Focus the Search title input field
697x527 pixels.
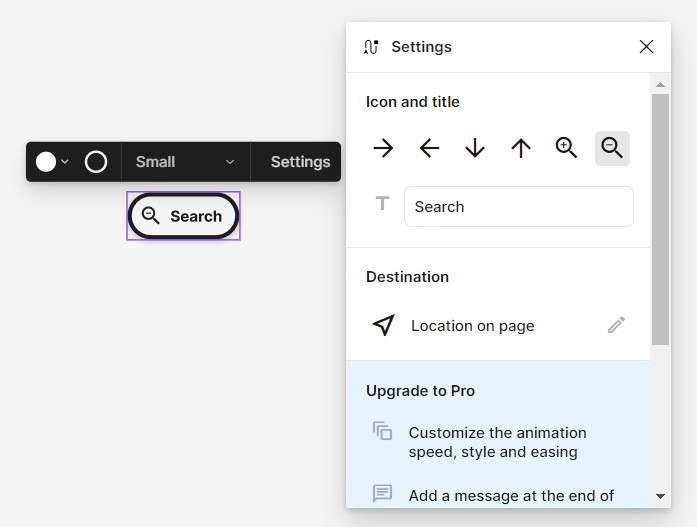519,207
